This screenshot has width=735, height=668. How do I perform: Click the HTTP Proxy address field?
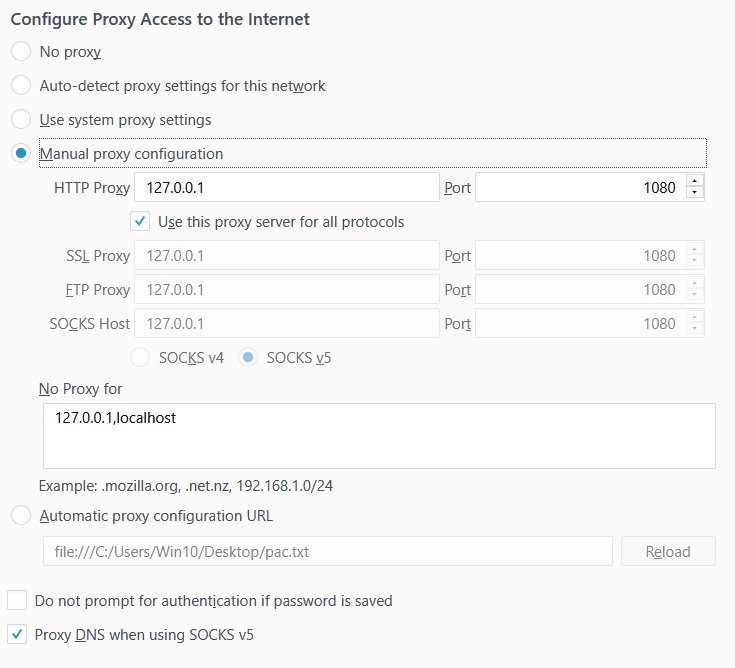287,188
